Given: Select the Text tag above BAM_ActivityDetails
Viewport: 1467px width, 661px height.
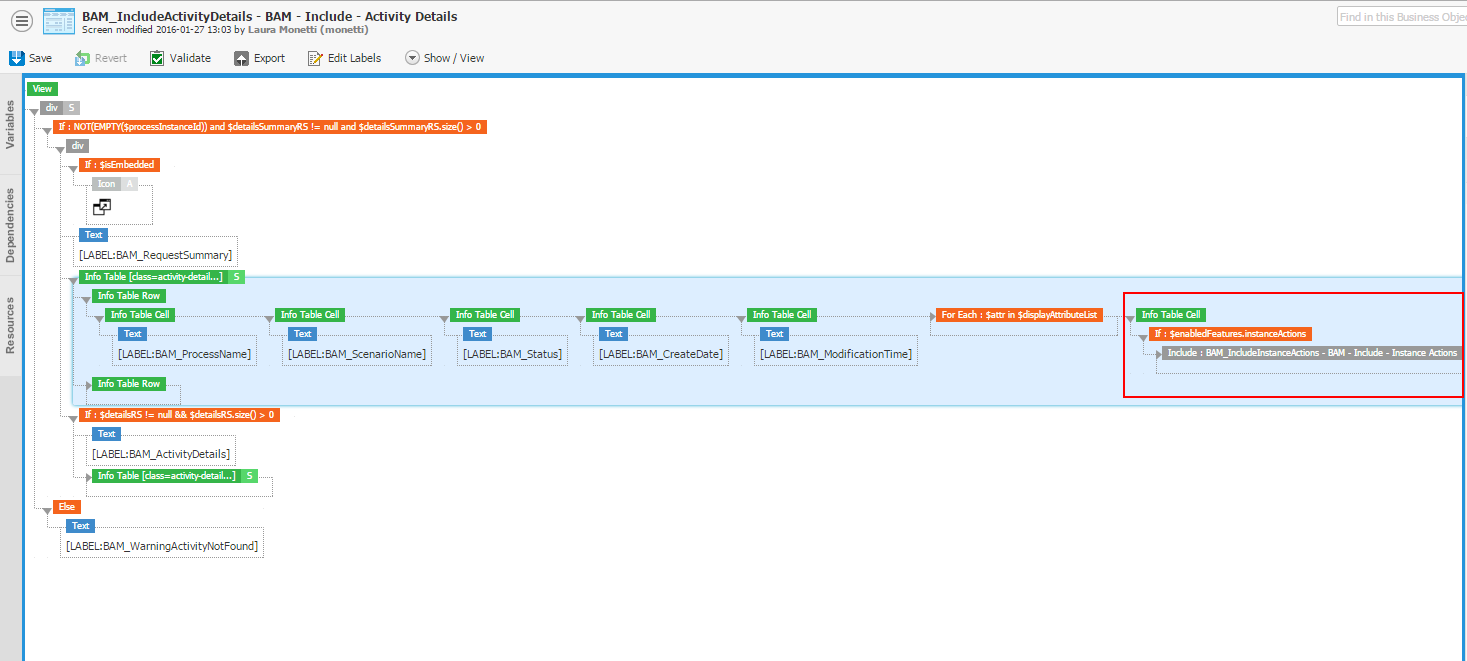Looking at the screenshot, I should pos(107,434).
